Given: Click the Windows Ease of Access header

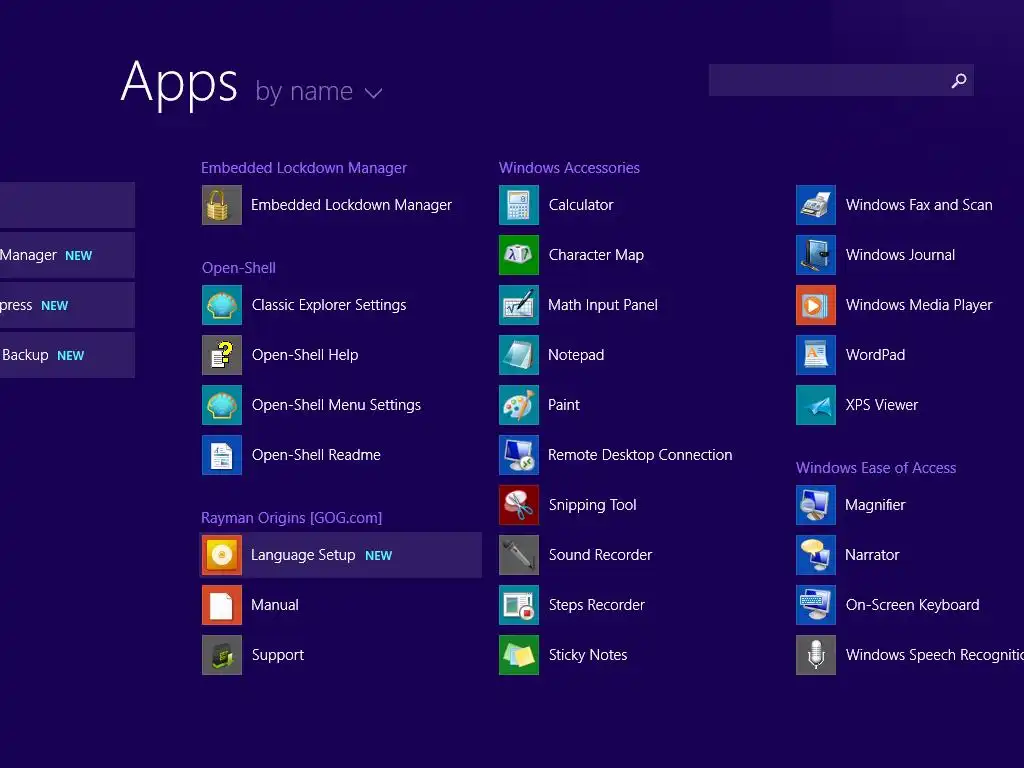Looking at the screenshot, I should [876, 468].
